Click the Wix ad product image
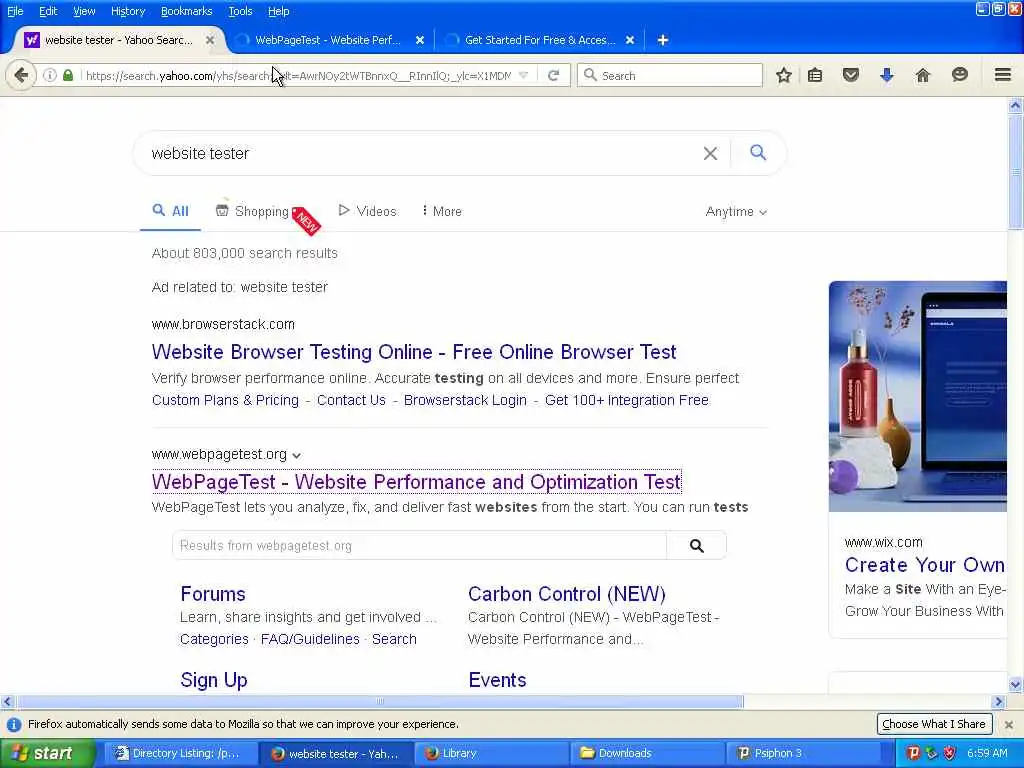Screen dimensions: 1024x768 [x=918, y=396]
